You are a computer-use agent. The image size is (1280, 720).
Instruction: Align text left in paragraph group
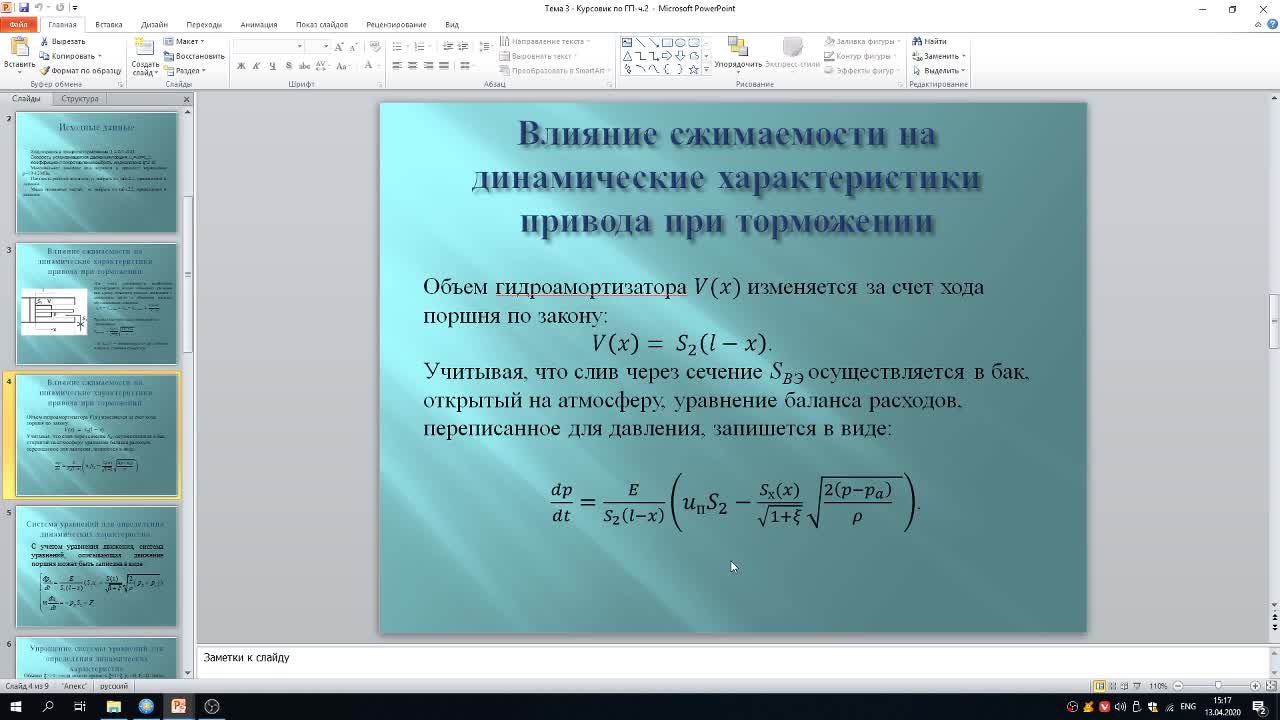[x=397, y=66]
